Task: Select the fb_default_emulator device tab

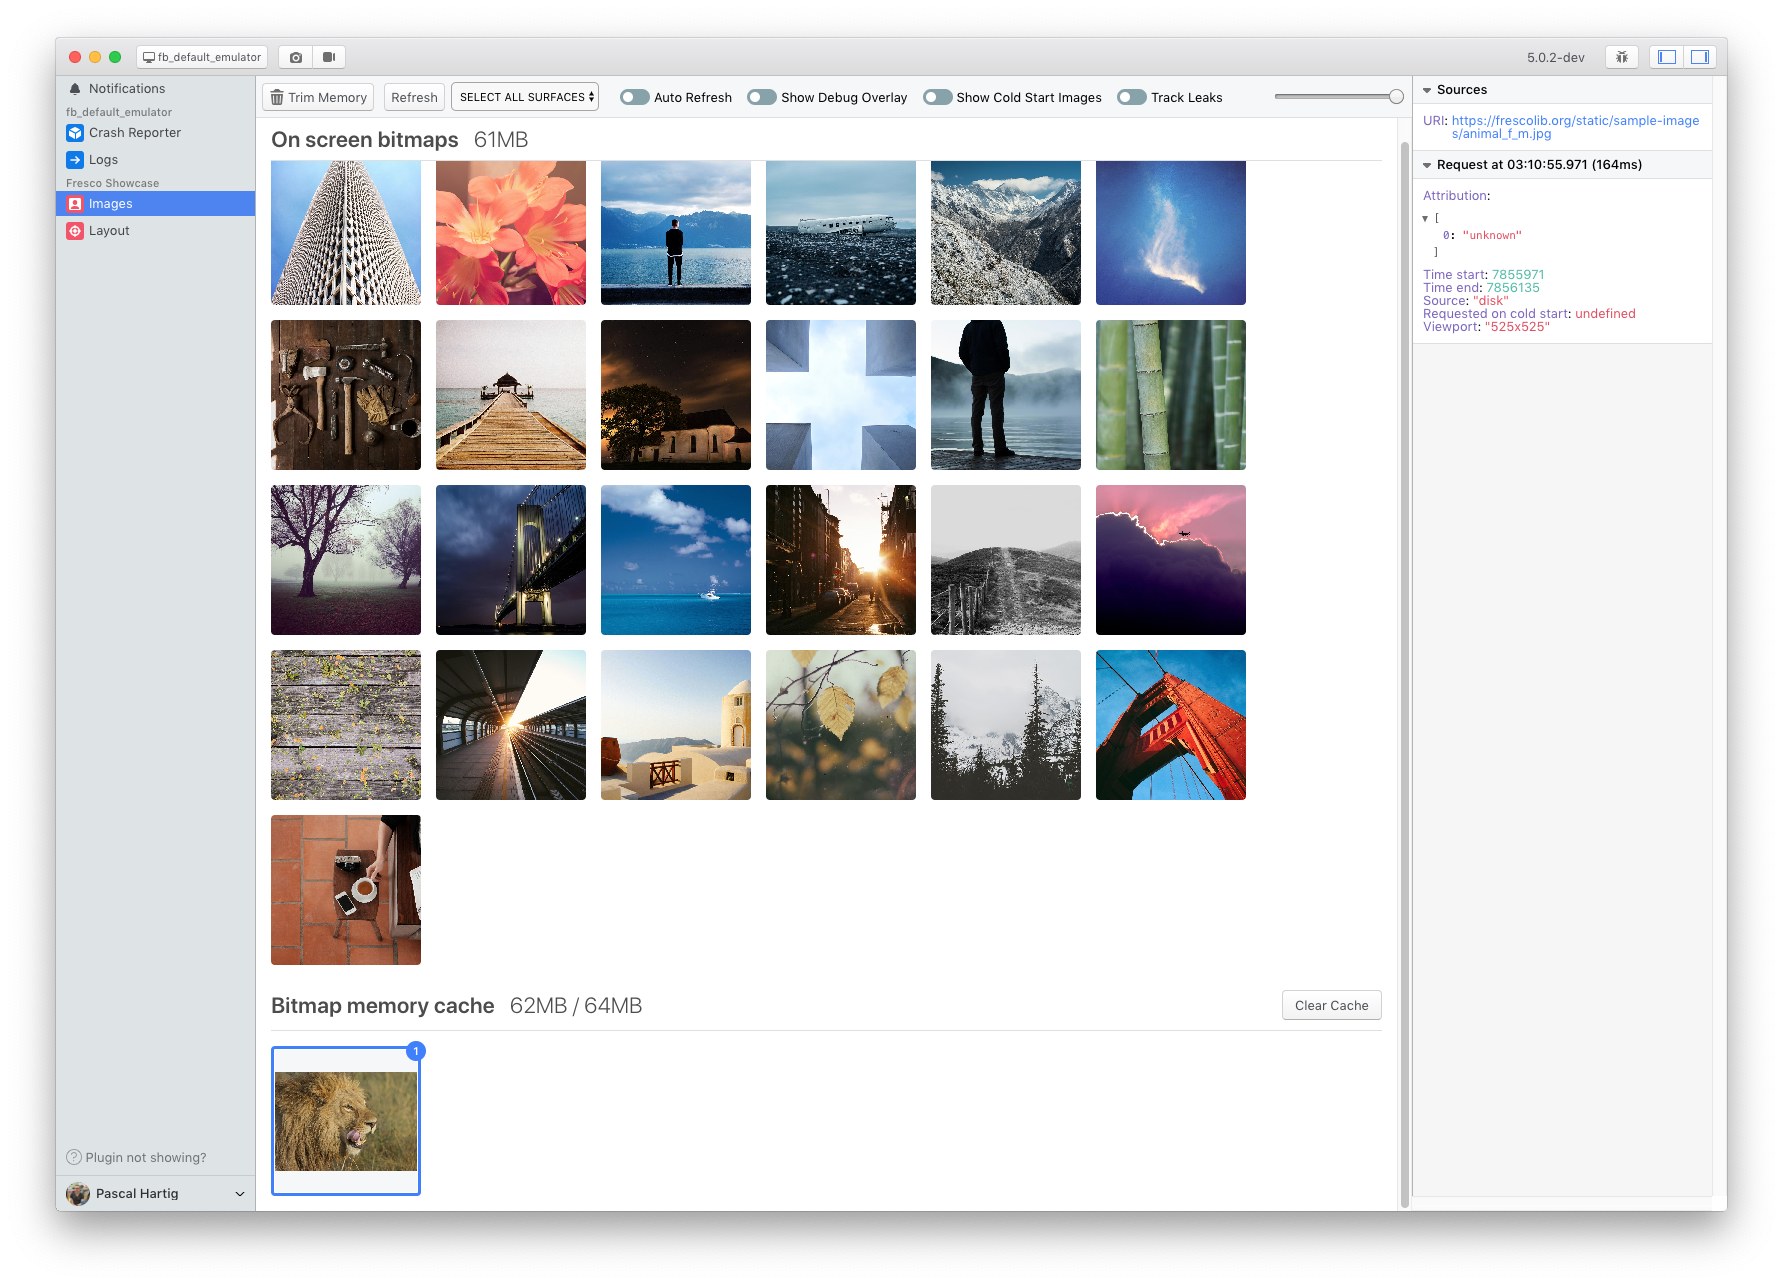Action: 201,56
